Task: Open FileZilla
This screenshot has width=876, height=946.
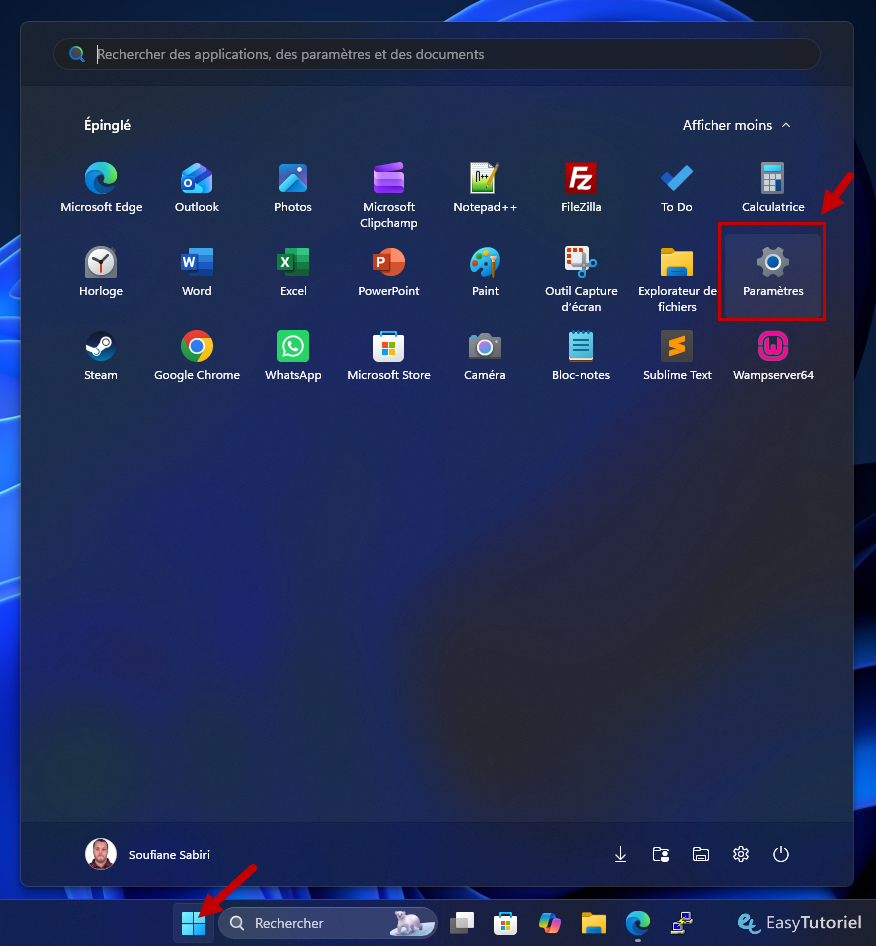Action: [581, 188]
